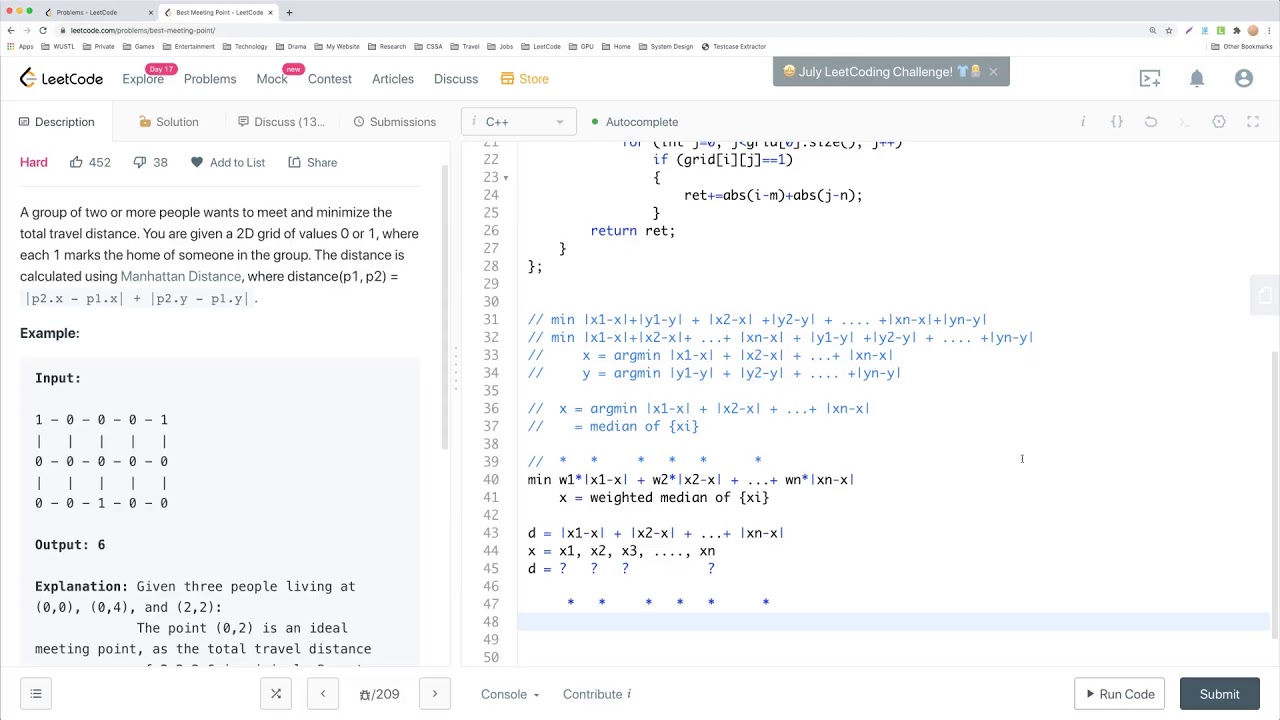Toggle the Autocomplete indicator
This screenshot has height=720, width=1280.
point(635,122)
